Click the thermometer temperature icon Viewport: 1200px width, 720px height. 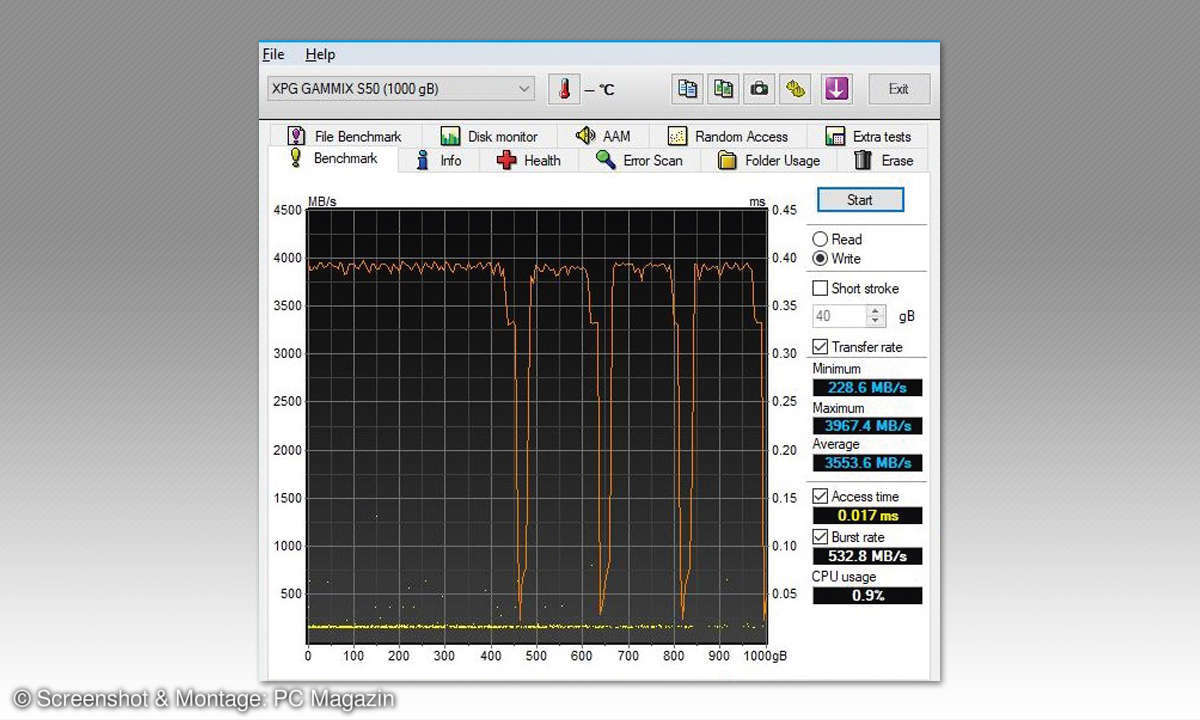coord(564,89)
